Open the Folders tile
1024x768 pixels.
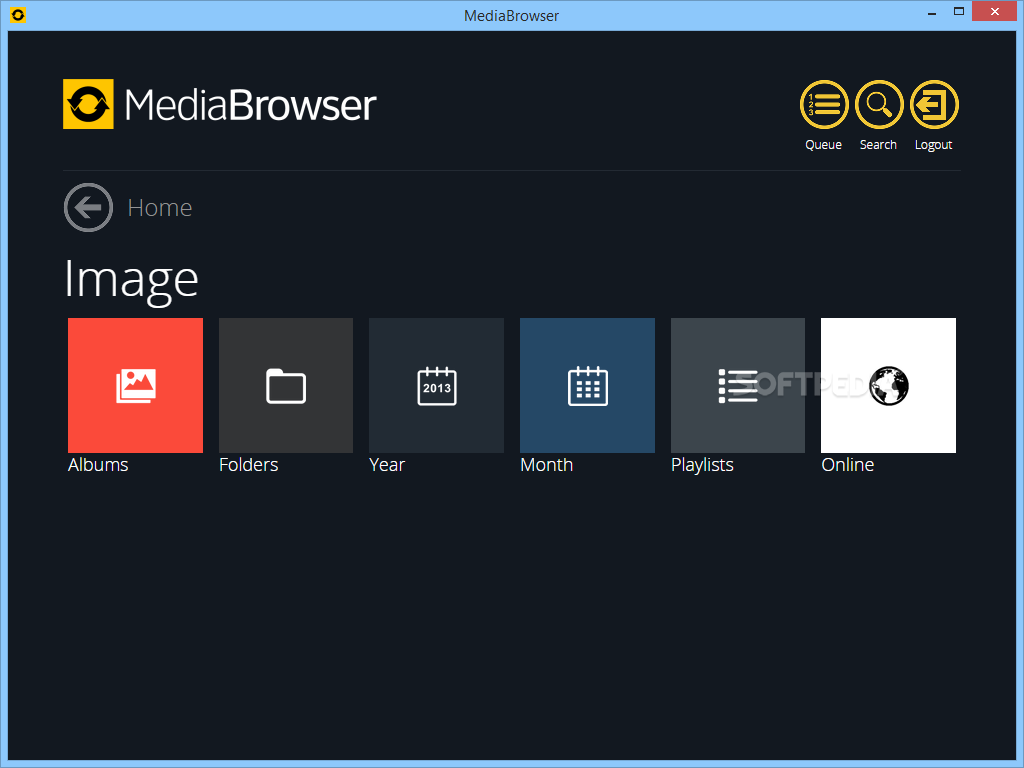point(286,385)
